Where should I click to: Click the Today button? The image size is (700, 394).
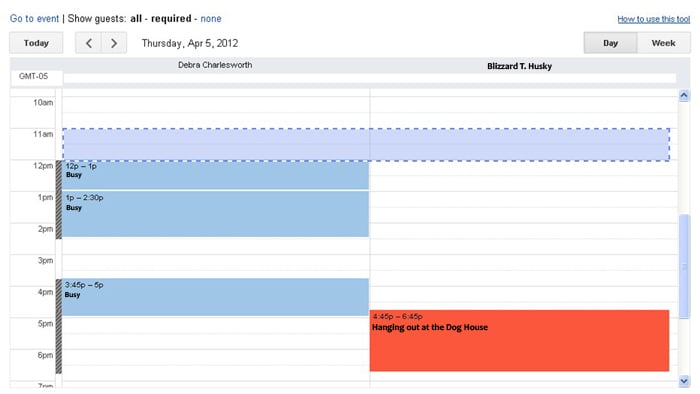click(36, 43)
